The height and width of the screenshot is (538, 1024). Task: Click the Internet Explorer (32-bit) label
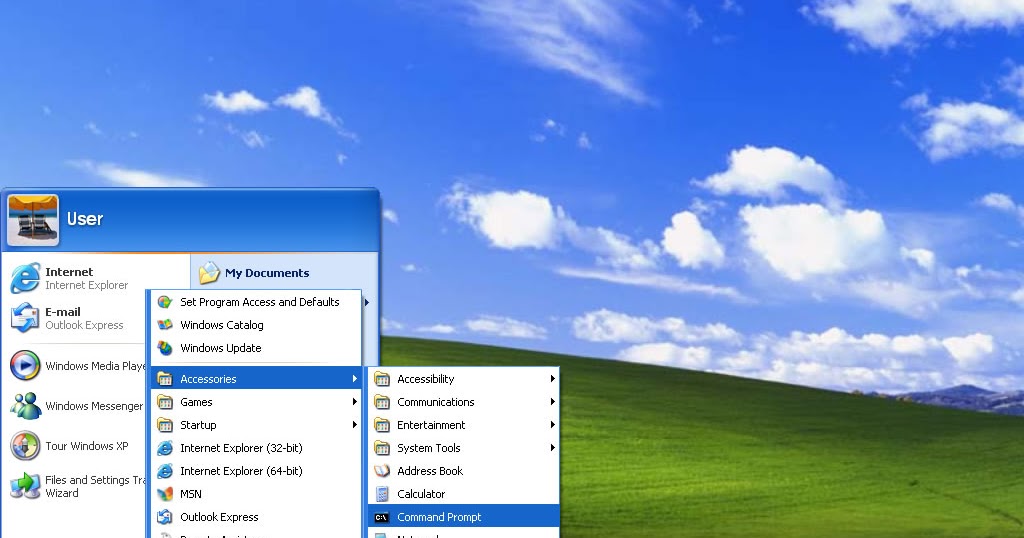pyautogui.click(x=241, y=448)
